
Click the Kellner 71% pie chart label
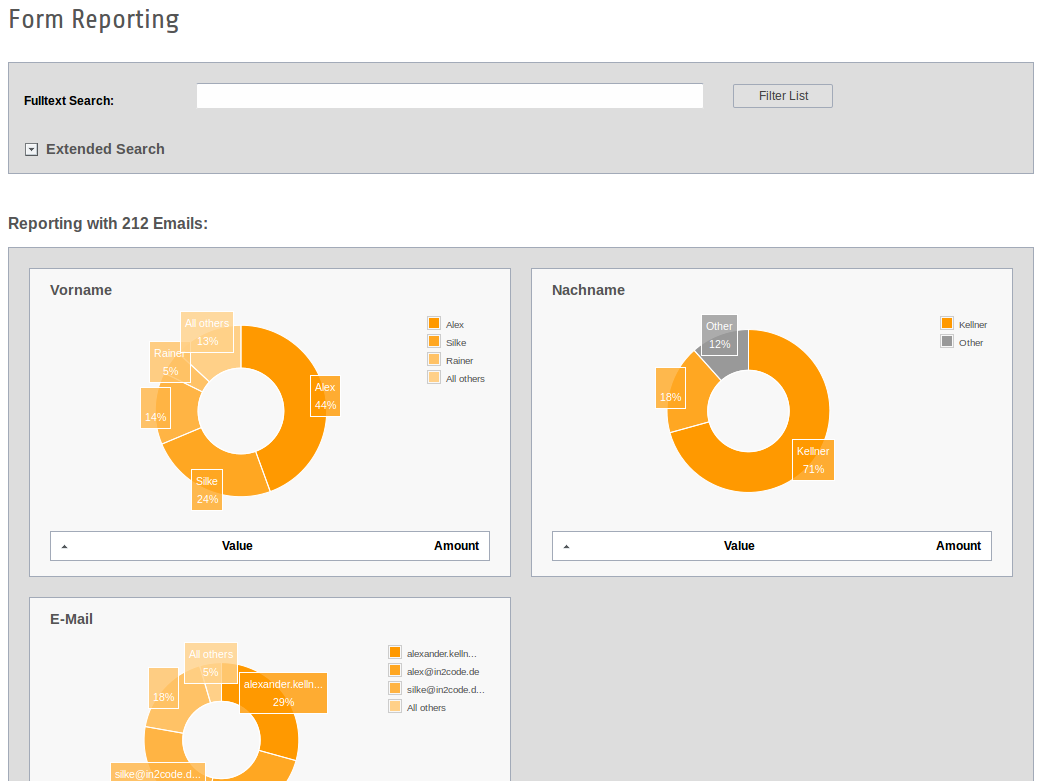813,460
